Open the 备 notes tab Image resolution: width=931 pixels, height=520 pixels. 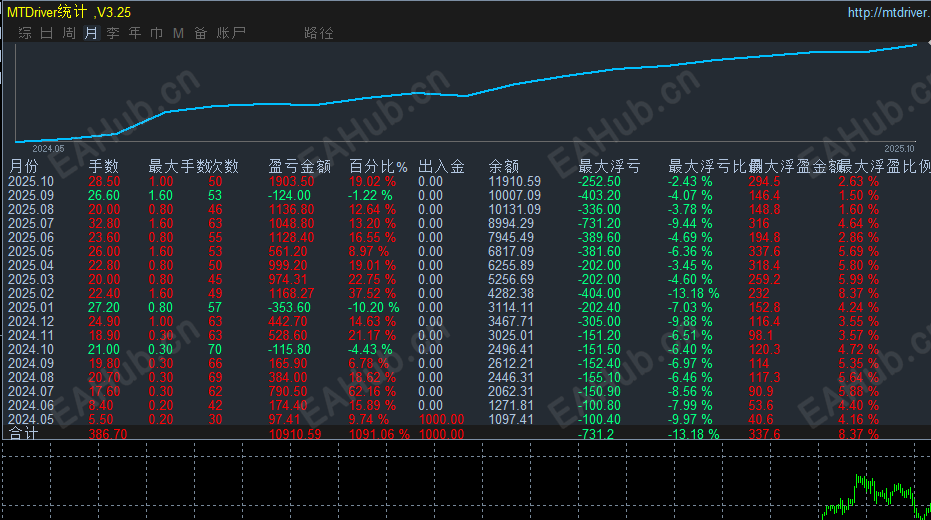pyautogui.click(x=201, y=33)
